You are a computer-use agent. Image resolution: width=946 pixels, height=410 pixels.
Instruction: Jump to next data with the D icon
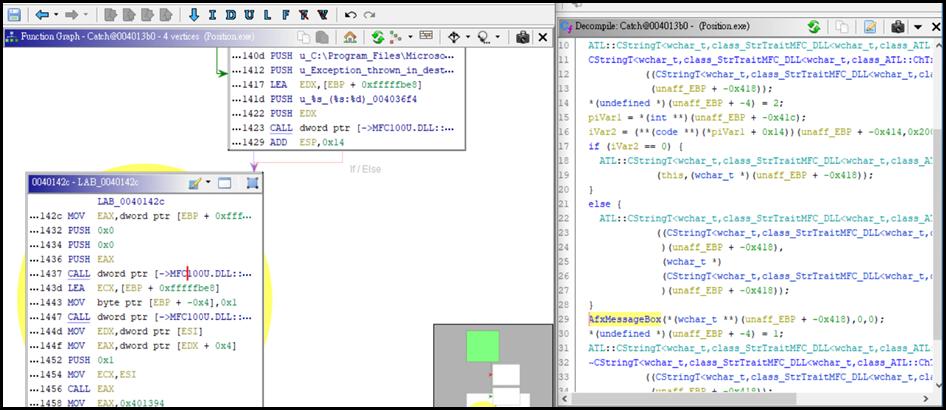tap(230, 14)
